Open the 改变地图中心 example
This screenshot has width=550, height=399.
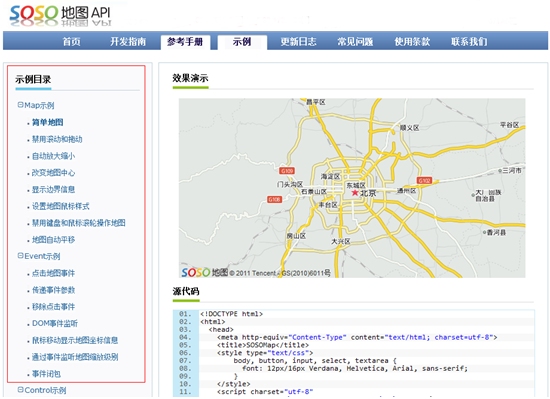53,173
